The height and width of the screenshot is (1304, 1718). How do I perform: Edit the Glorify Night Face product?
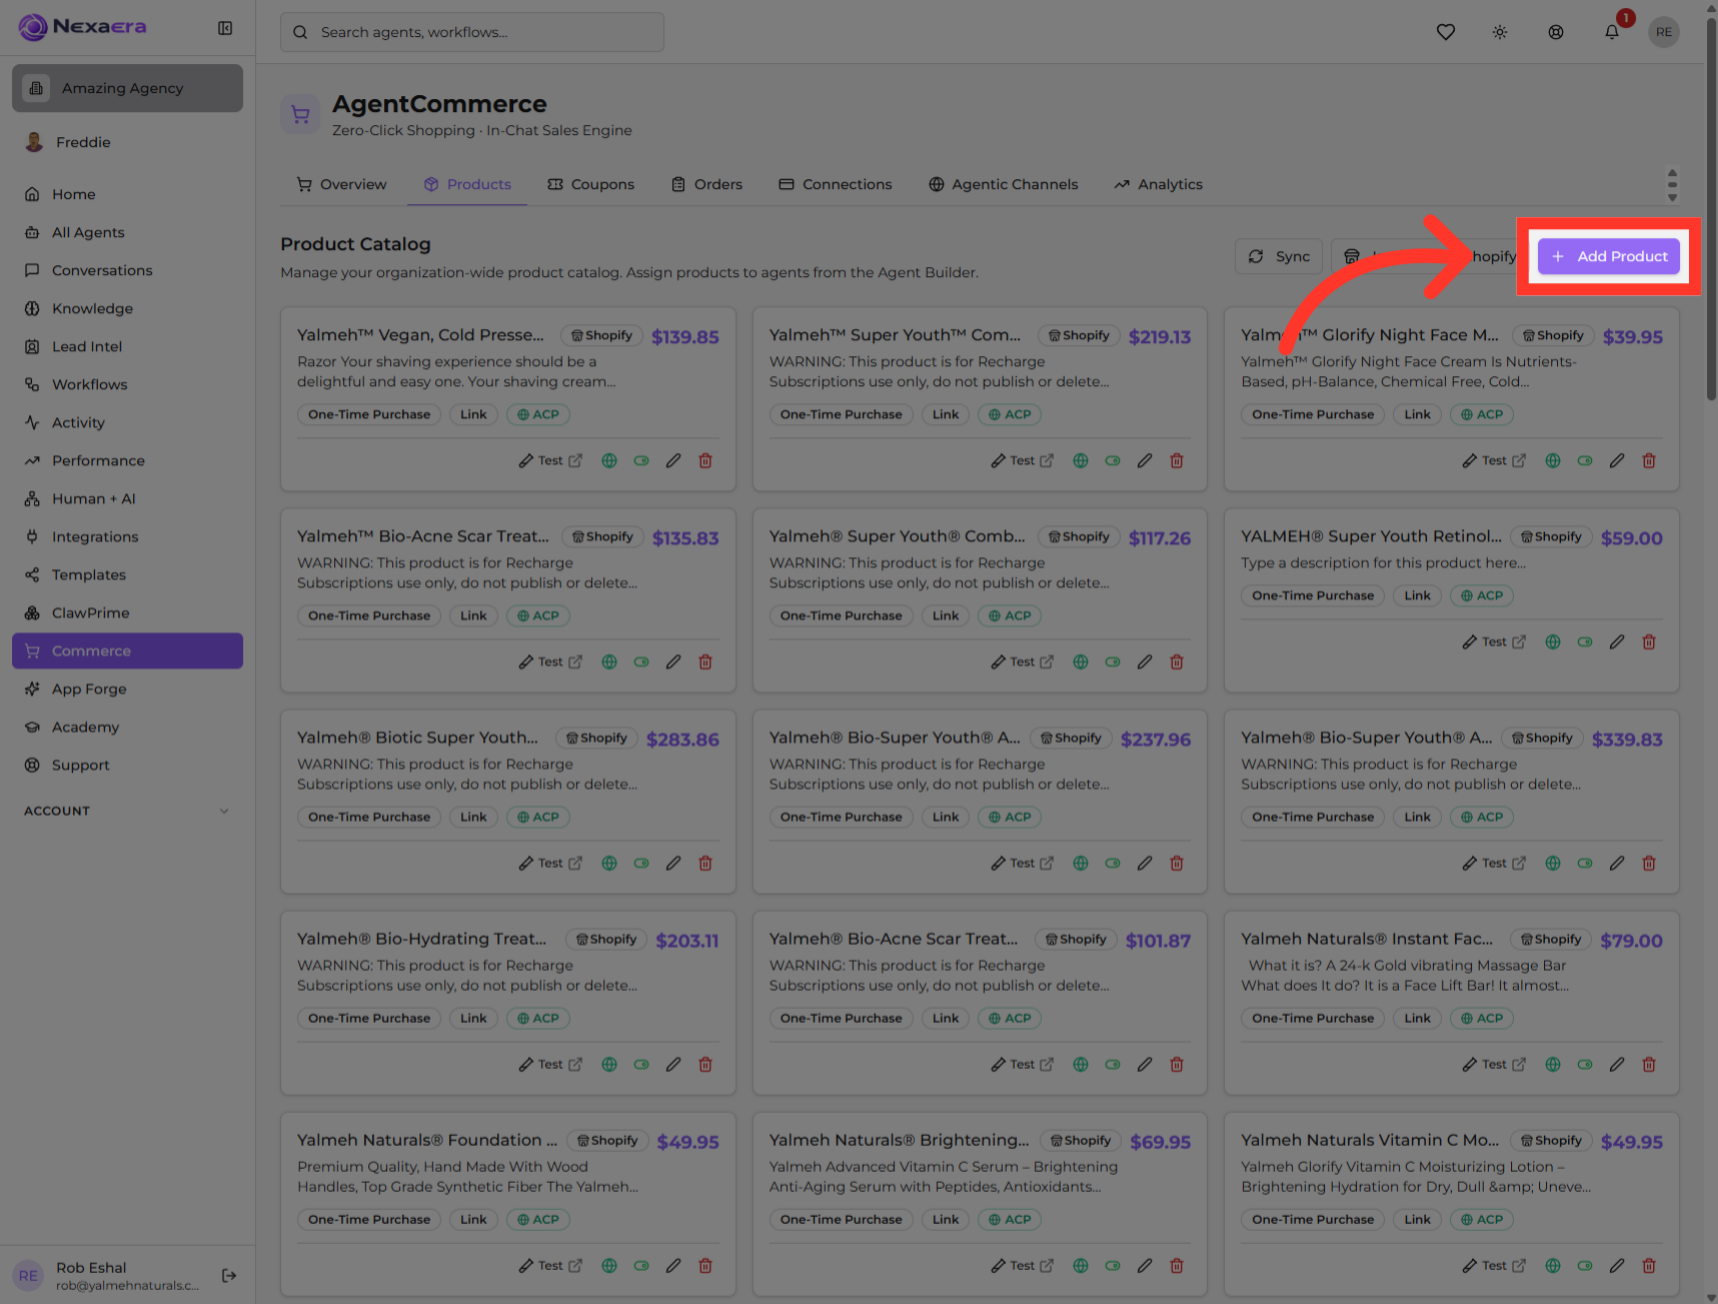point(1617,461)
